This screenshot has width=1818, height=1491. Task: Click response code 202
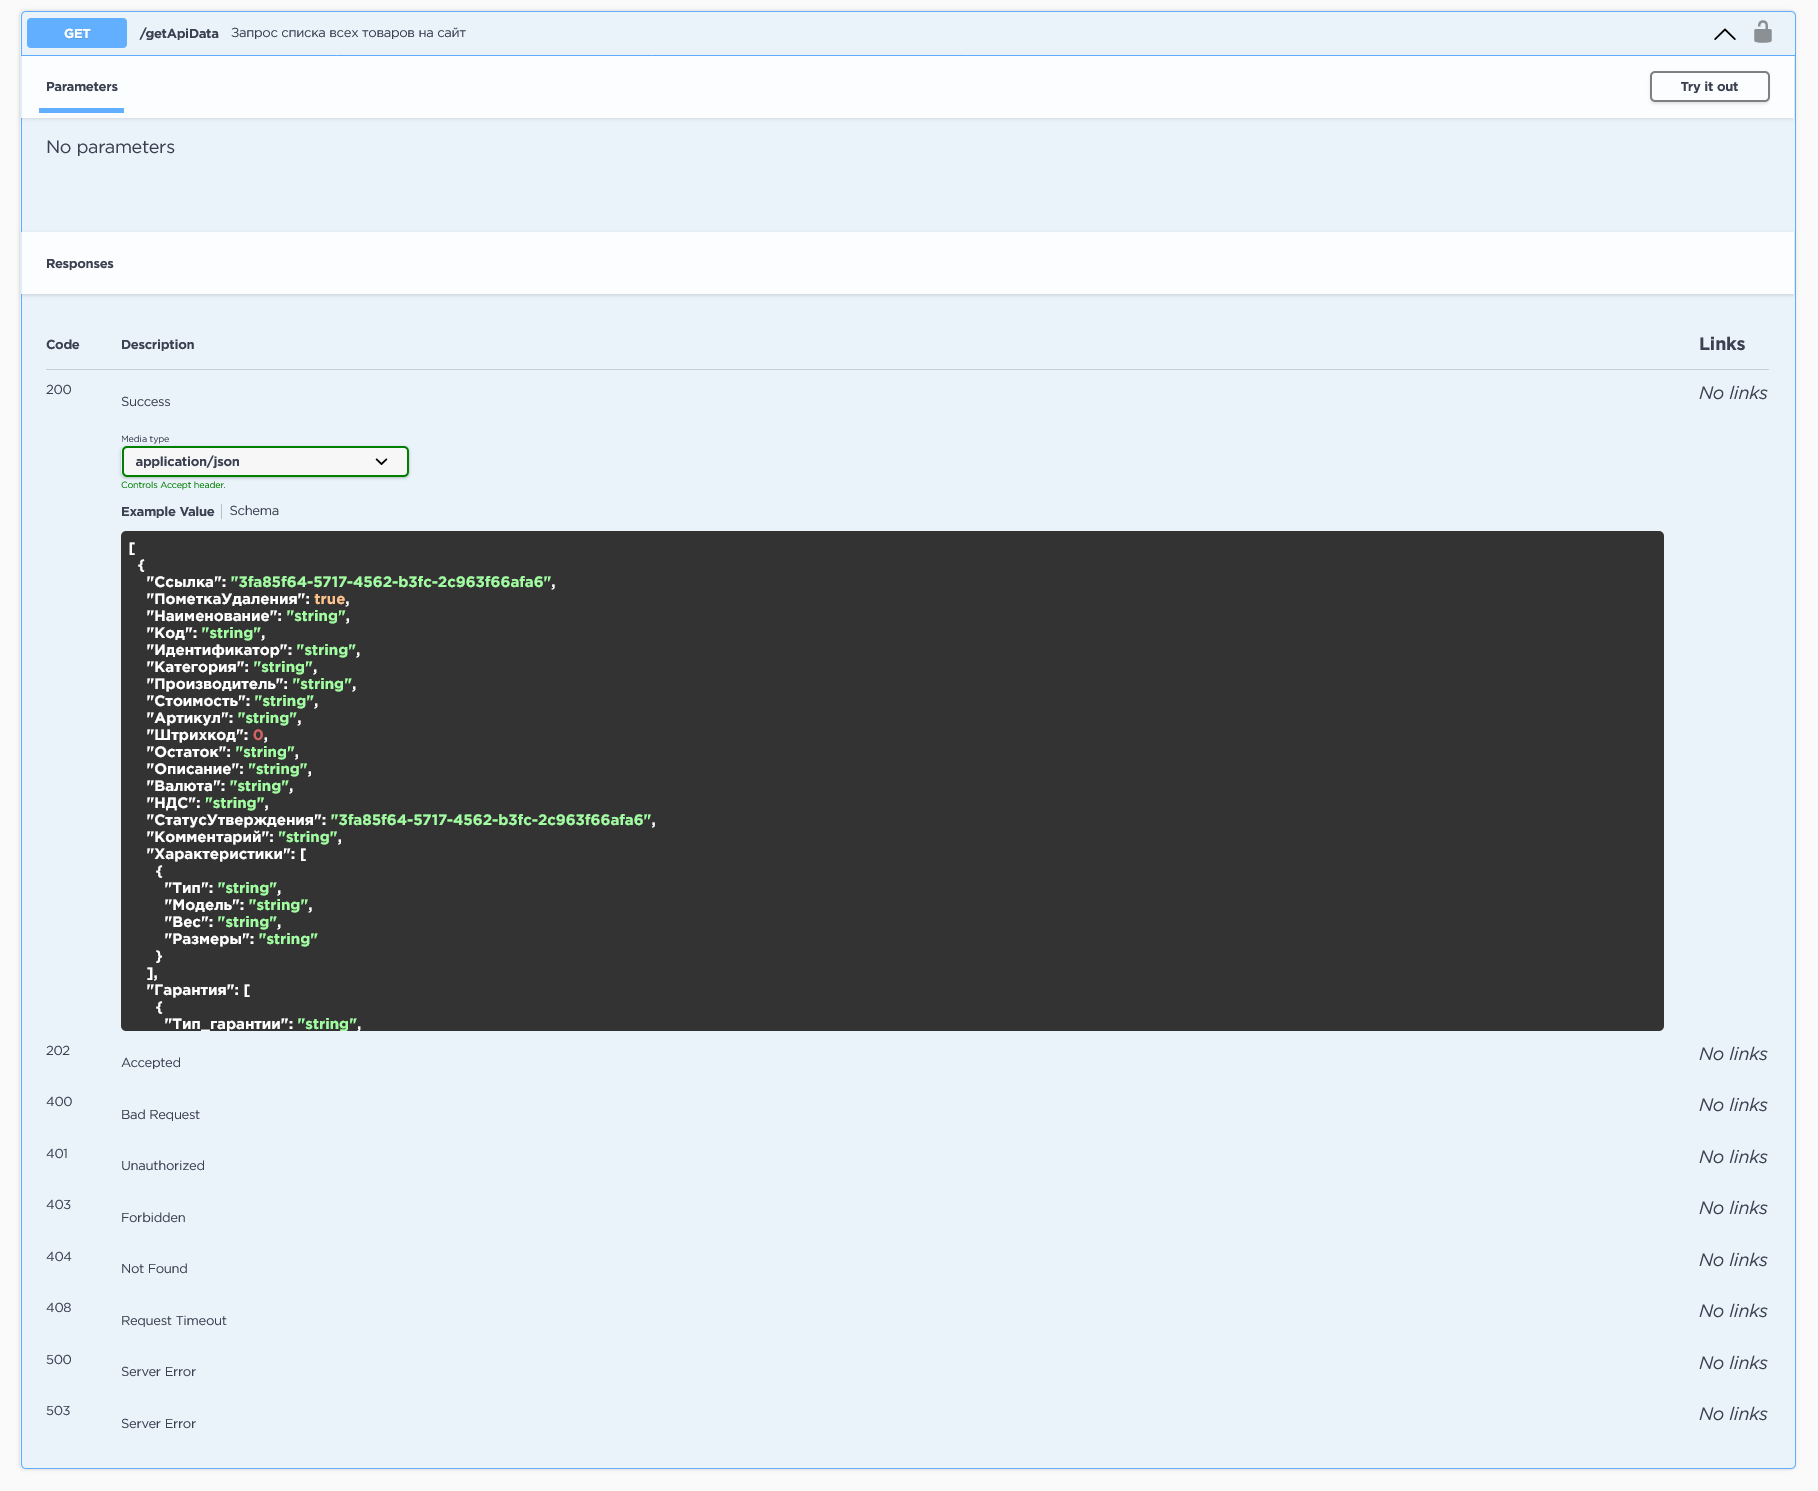tap(58, 1050)
